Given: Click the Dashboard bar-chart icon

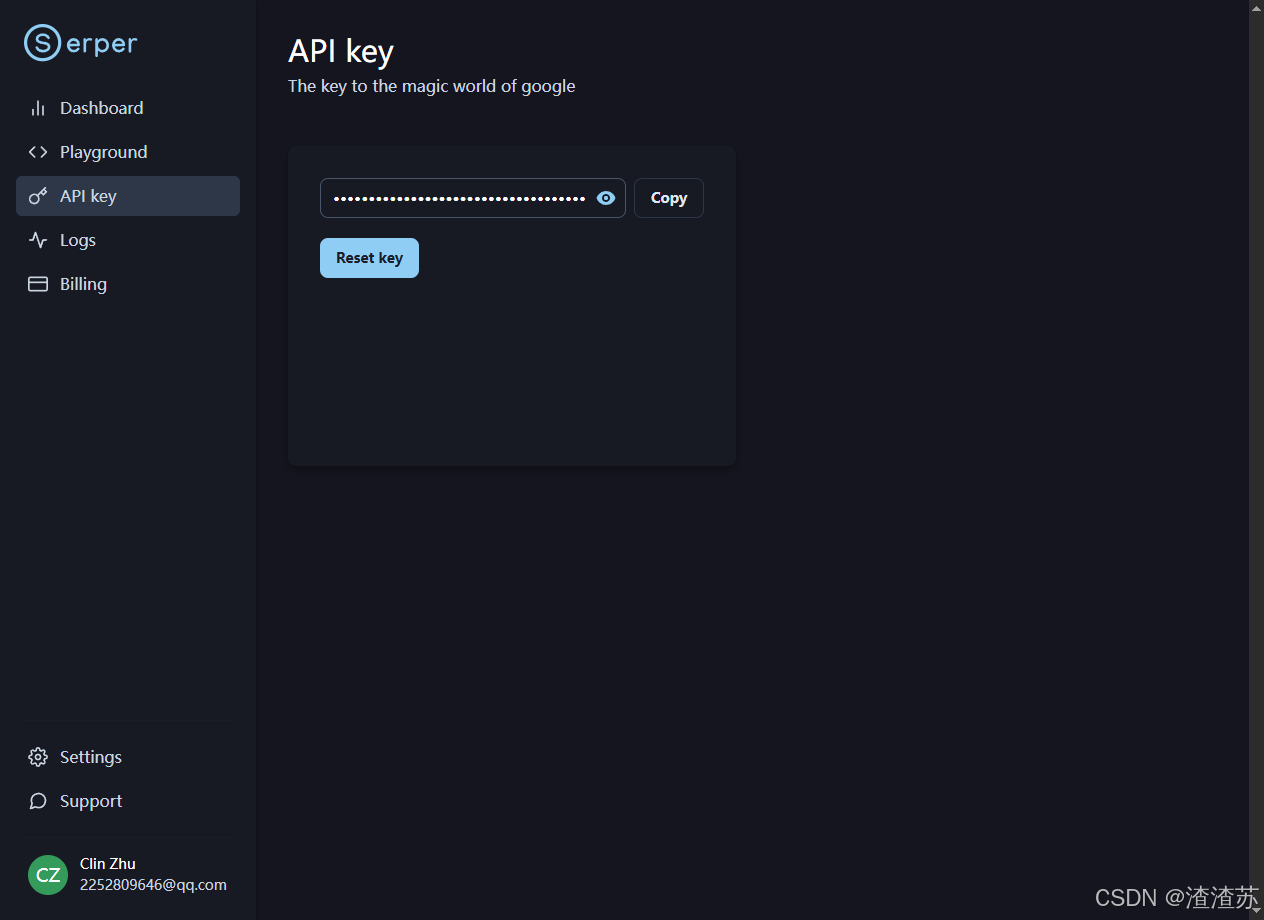Looking at the screenshot, I should 38,108.
